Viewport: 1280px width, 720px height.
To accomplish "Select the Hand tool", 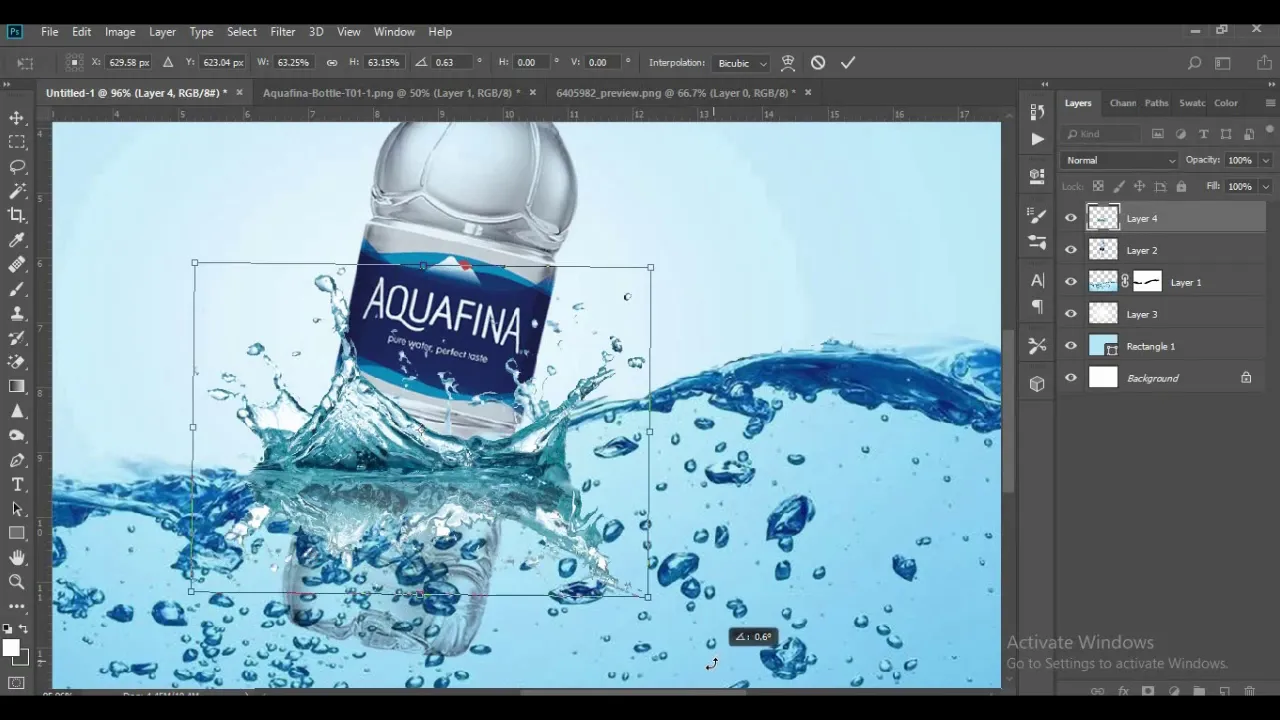I will click(17, 558).
